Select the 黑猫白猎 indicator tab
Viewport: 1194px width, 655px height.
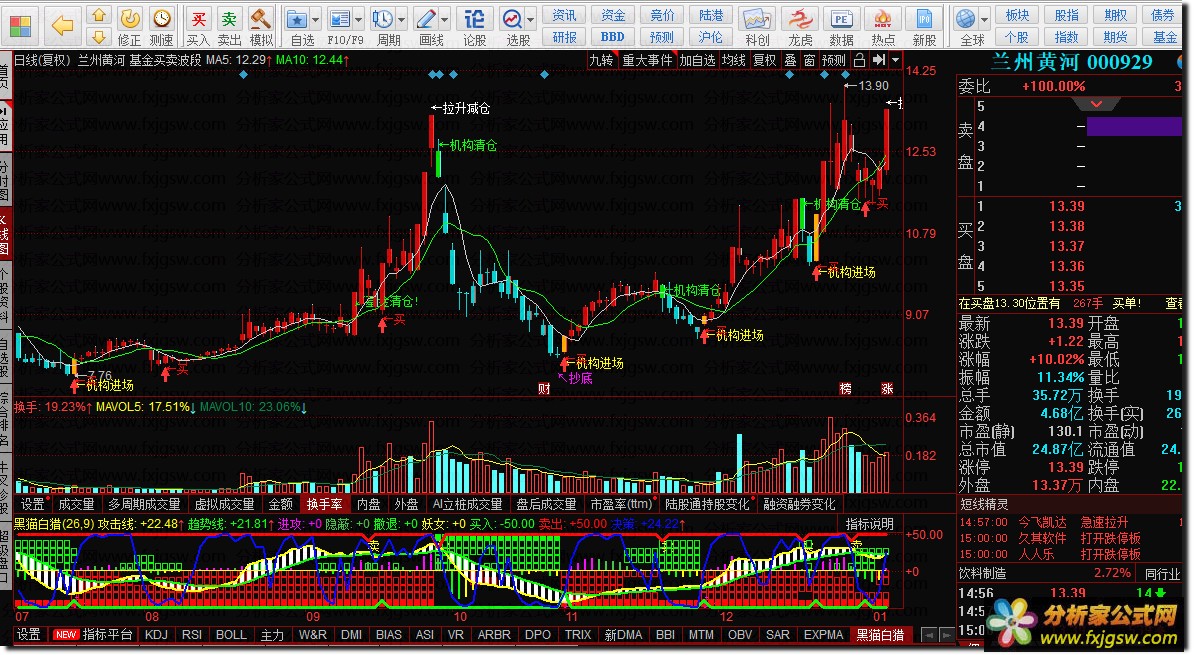click(880, 634)
